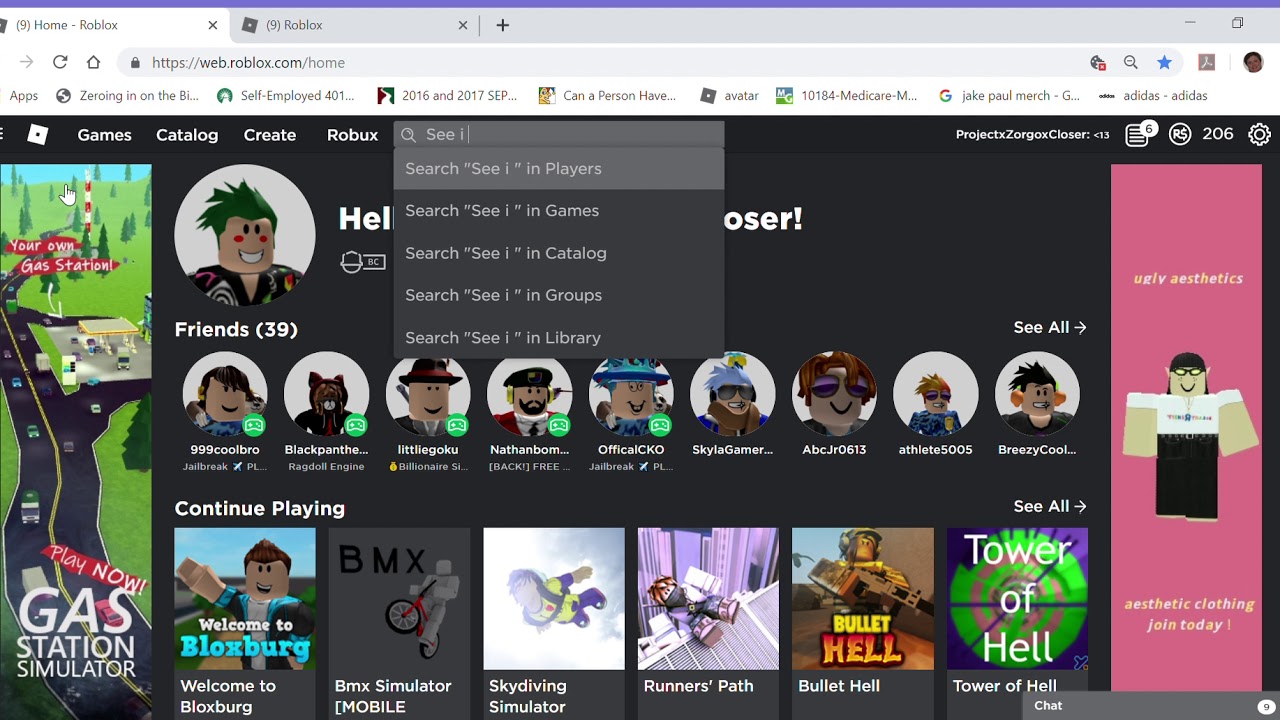Click the search magnifier icon
This screenshot has width=1280, height=720.
[x=408, y=135]
